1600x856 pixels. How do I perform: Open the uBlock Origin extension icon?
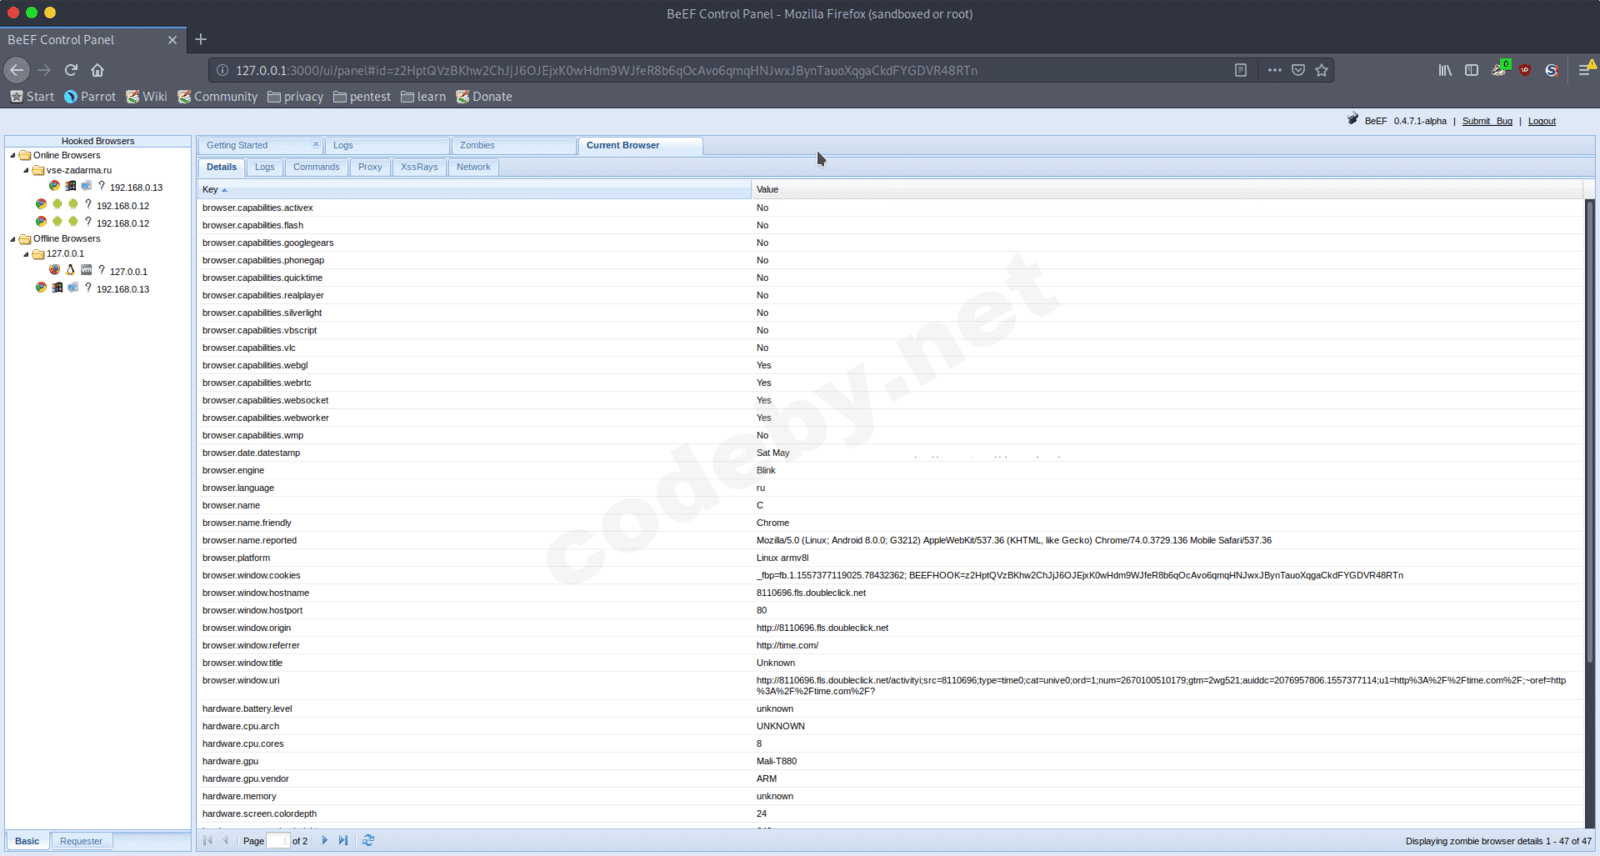pos(1524,70)
